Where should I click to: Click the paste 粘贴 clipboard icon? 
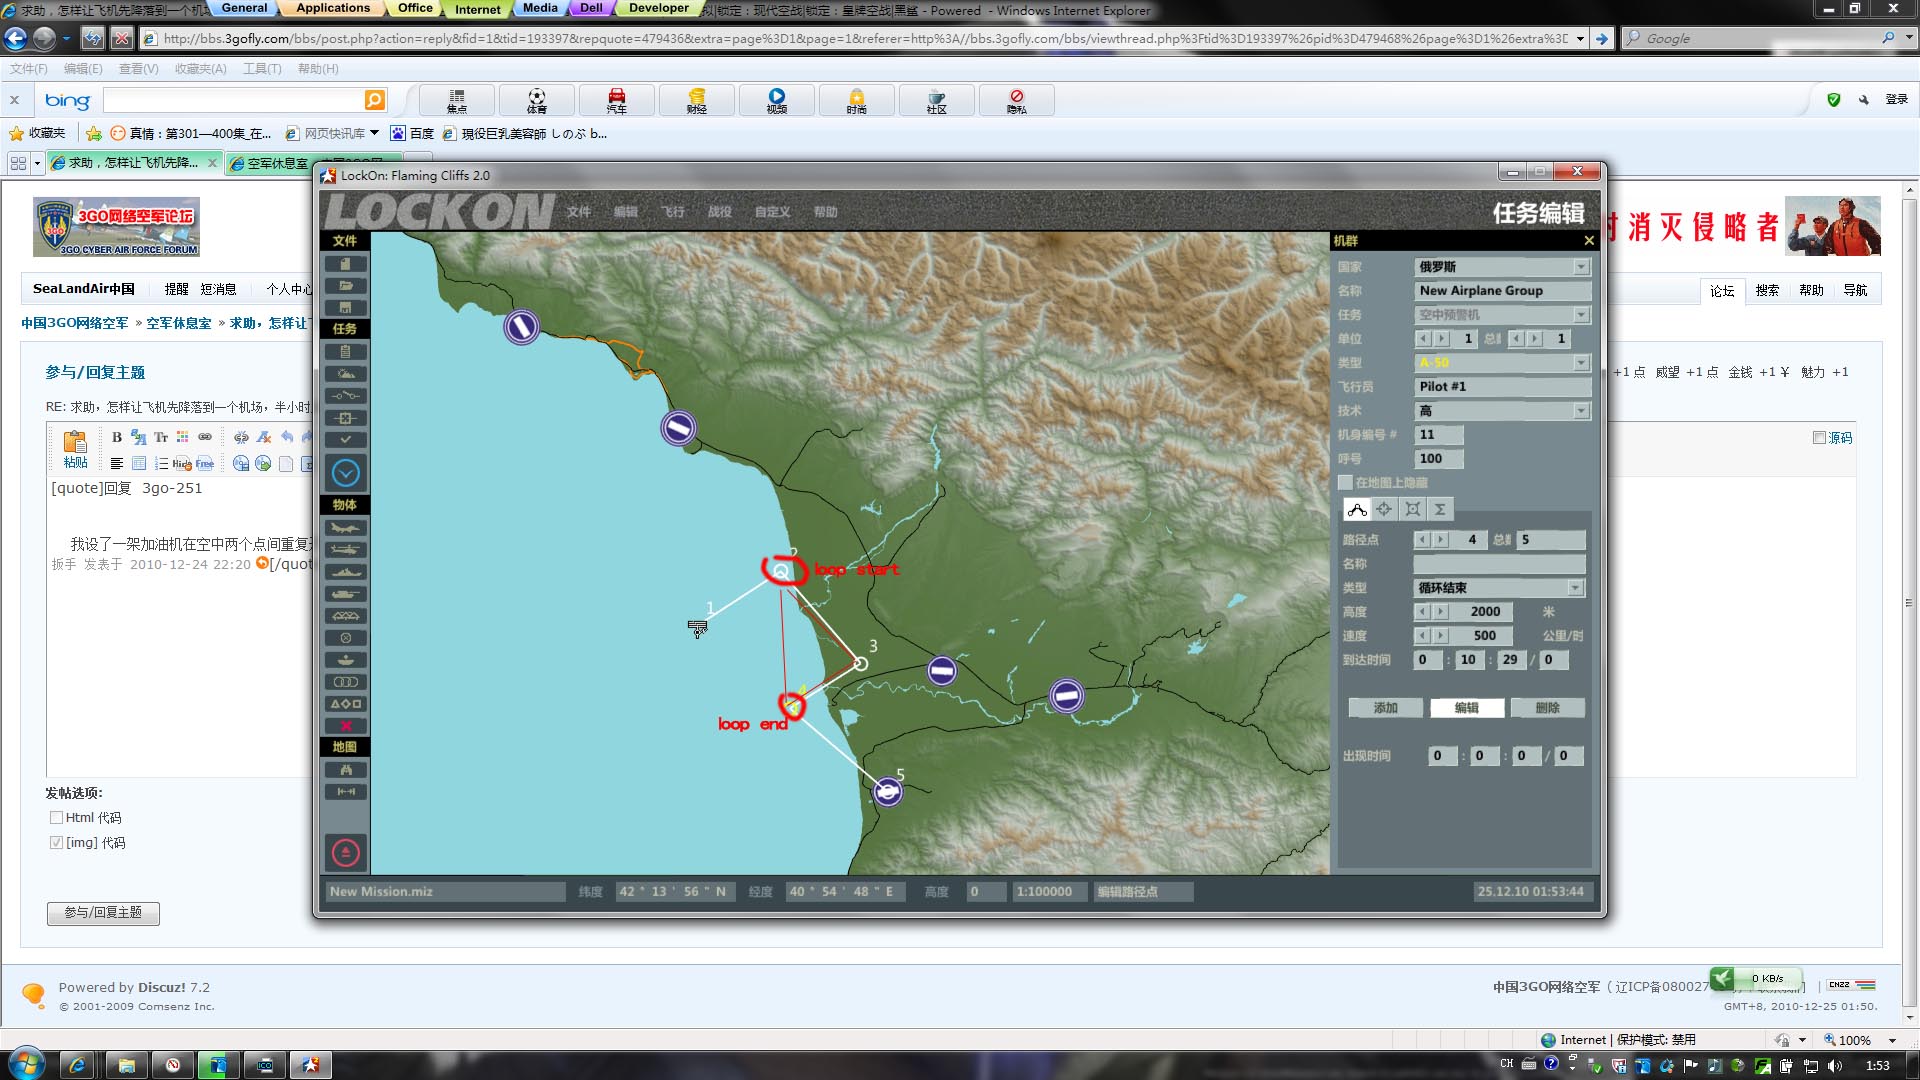75,449
